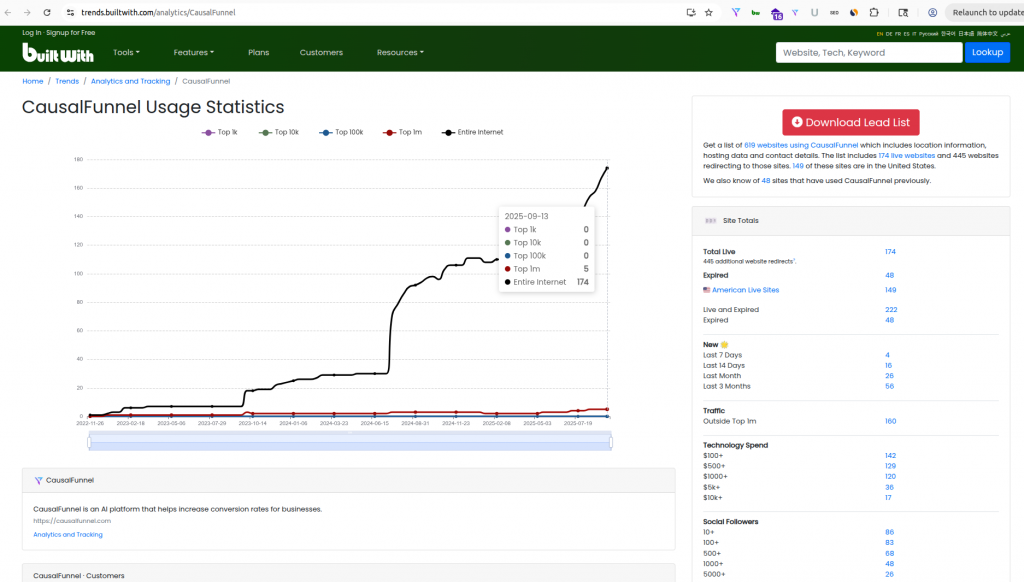This screenshot has height=582, width=1024.
Task: Reload the page with the browser refresh icon
Action: click(47, 12)
